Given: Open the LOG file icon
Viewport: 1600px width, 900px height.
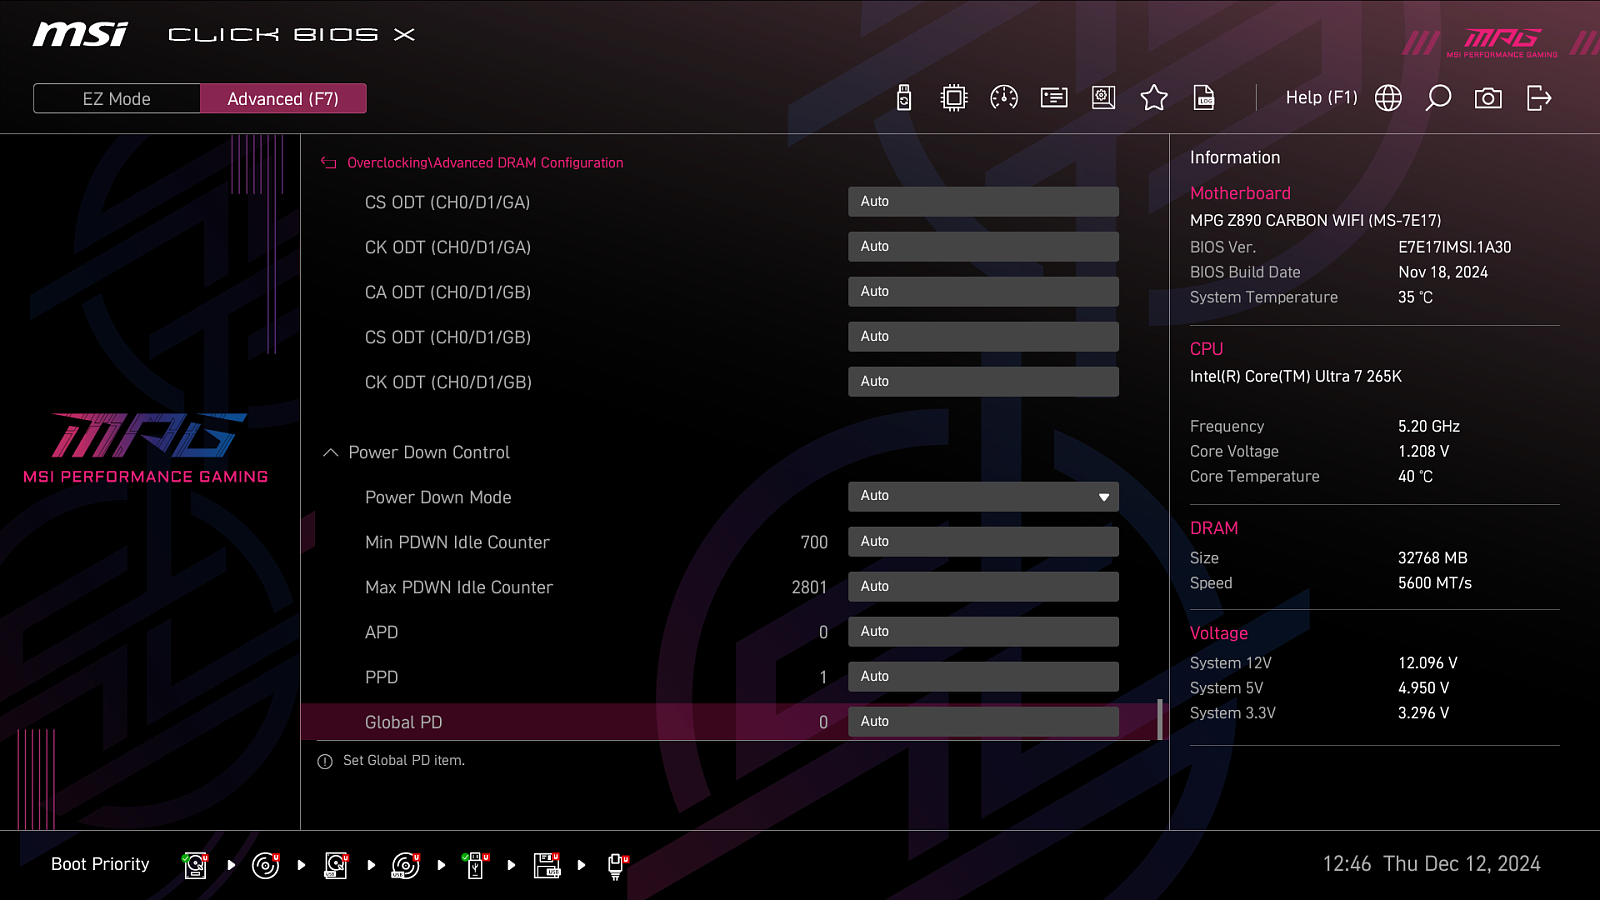Looking at the screenshot, I should click(x=1204, y=98).
